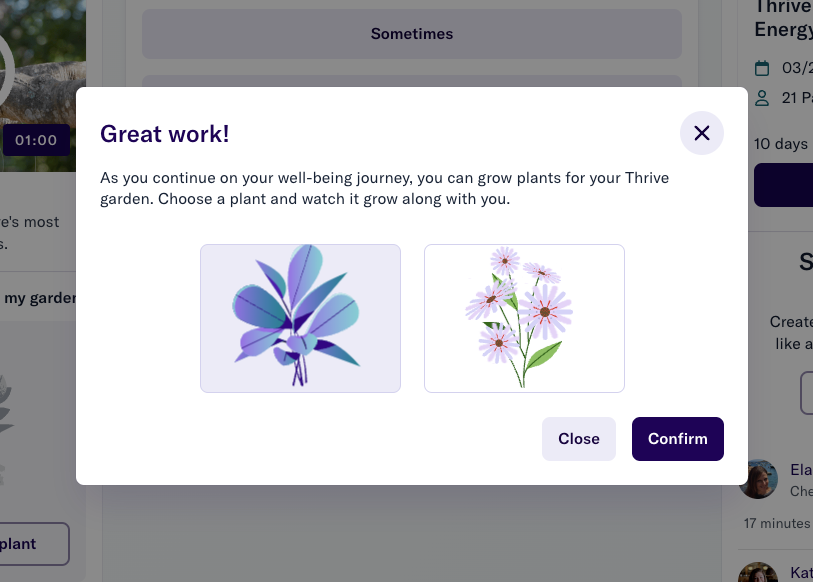This screenshot has width=813, height=582.
Task: Click the calendar date icon
Action: [762, 68]
